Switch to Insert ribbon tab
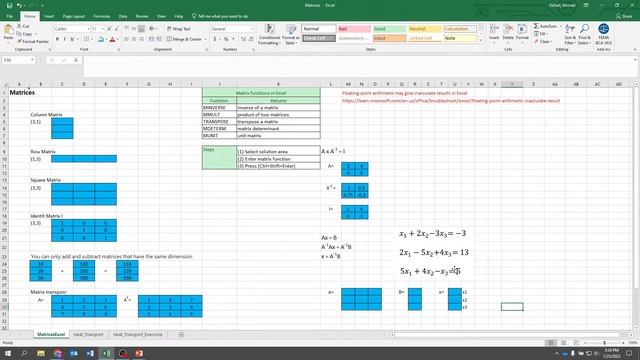 click(49, 16)
